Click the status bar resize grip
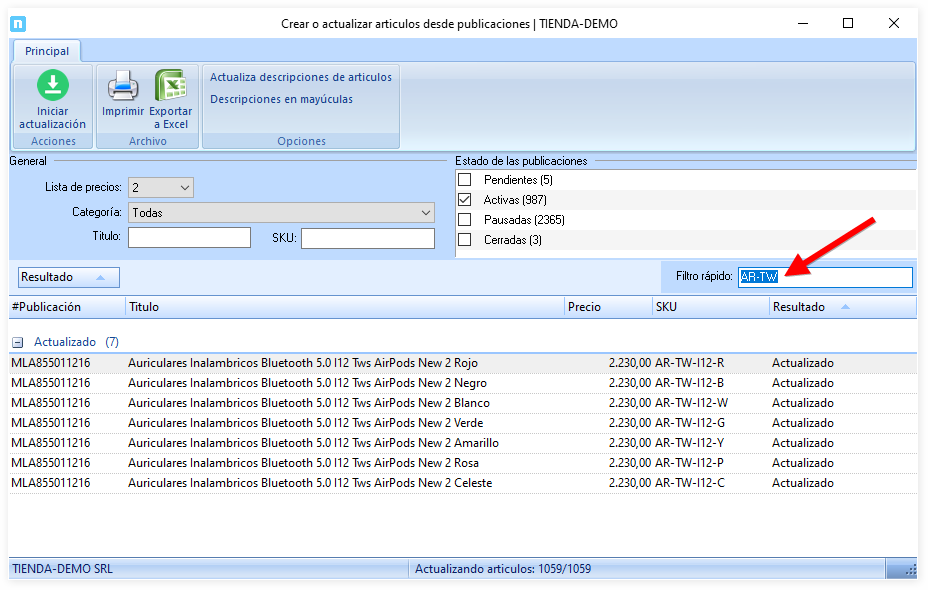 (909, 569)
